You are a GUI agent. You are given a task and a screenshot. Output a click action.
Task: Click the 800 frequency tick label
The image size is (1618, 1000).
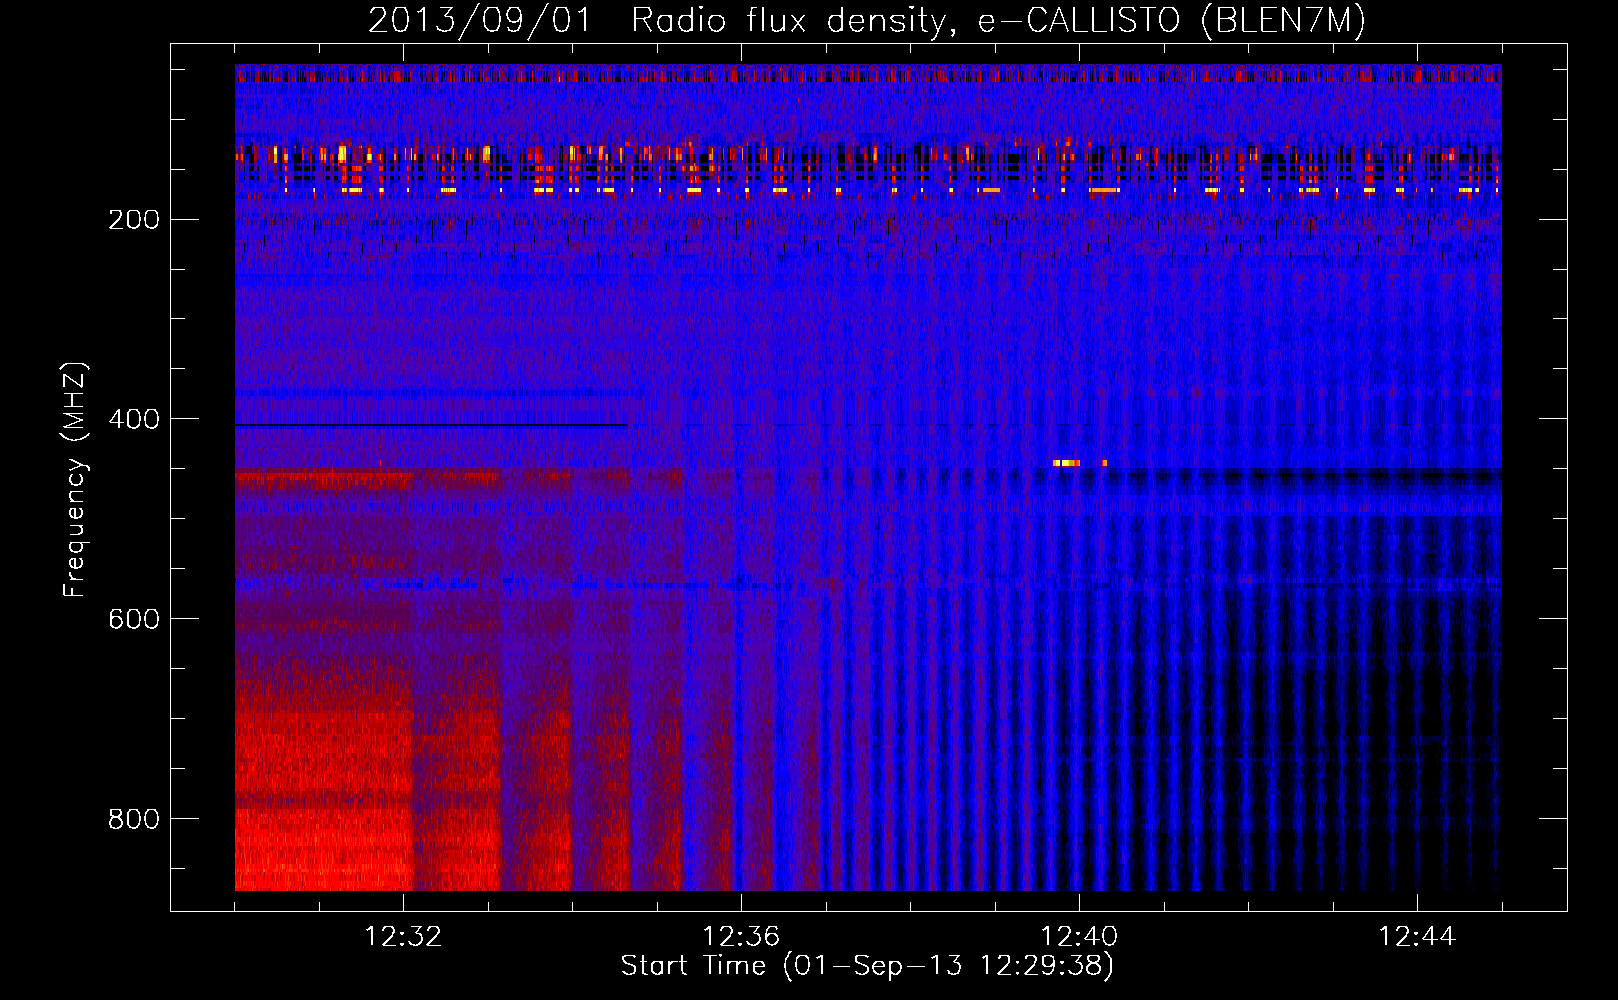pyautogui.click(x=134, y=820)
